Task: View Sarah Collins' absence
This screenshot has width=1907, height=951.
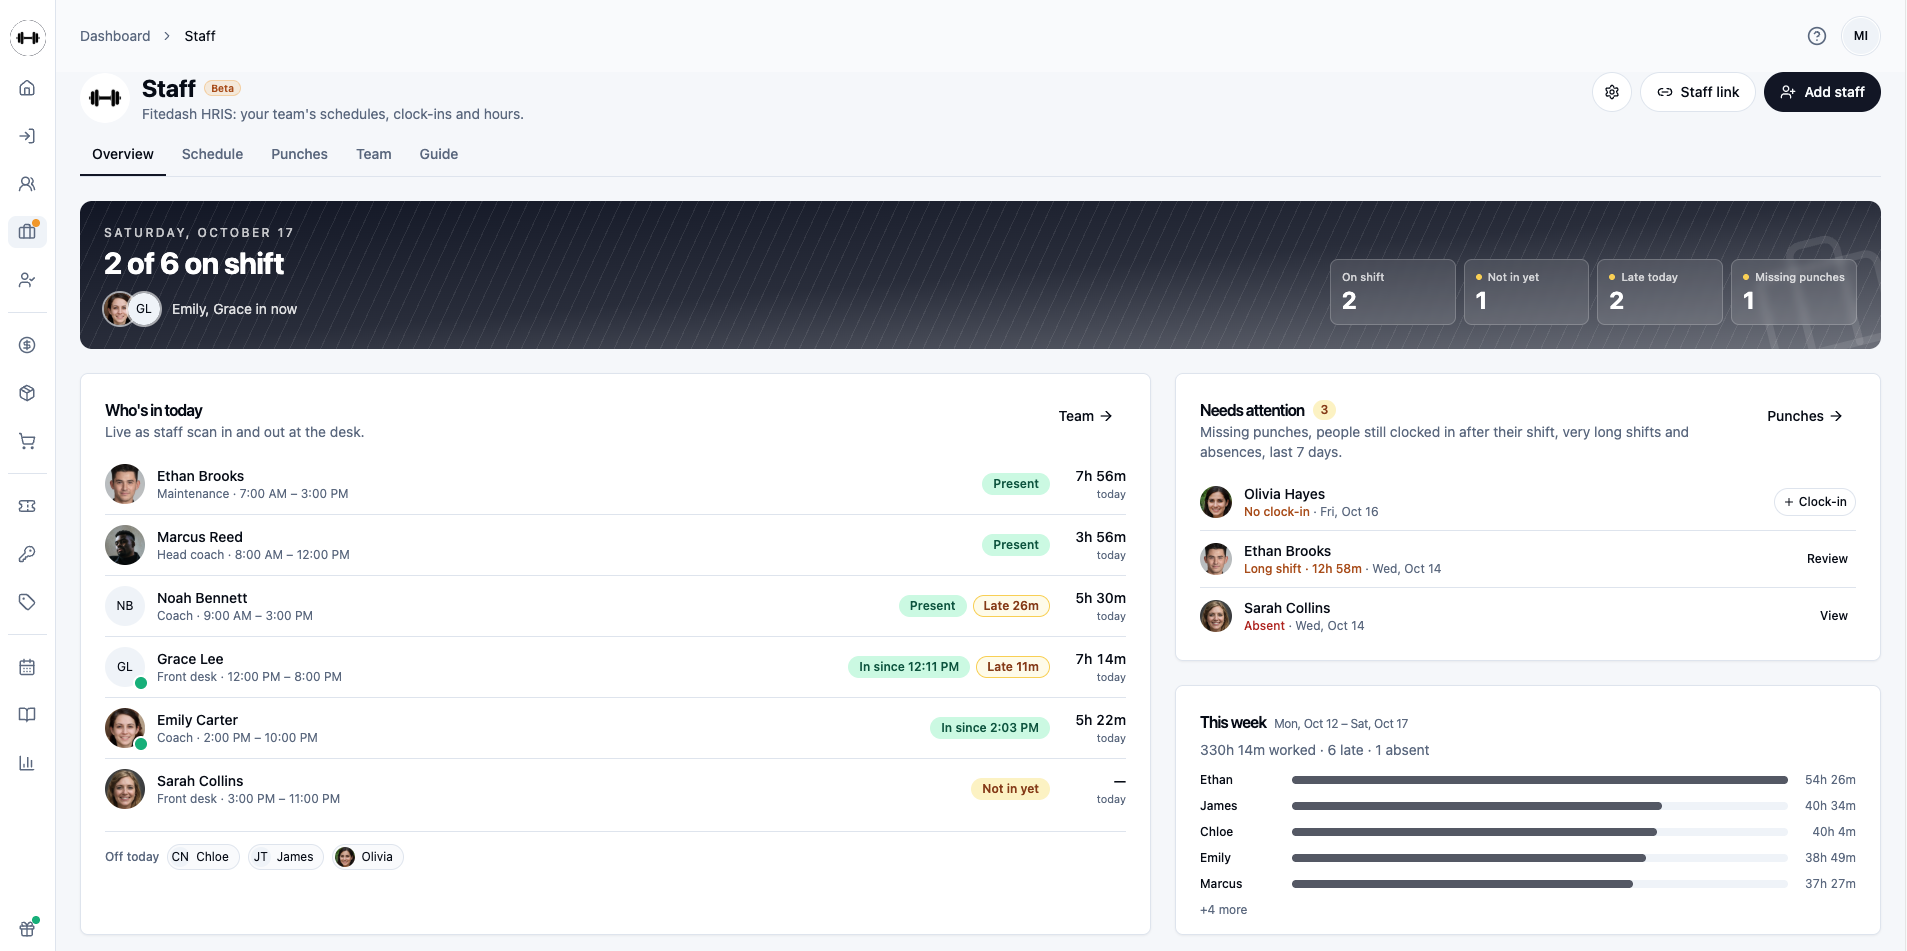Action: pyautogui.click(x=1834, y=616)
